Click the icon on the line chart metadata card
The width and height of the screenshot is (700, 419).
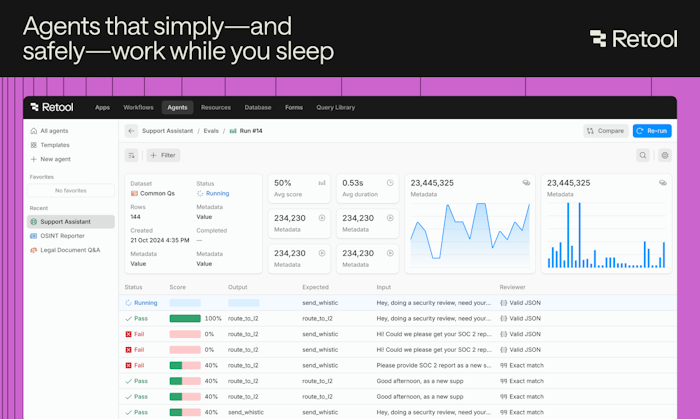(526, 183)
